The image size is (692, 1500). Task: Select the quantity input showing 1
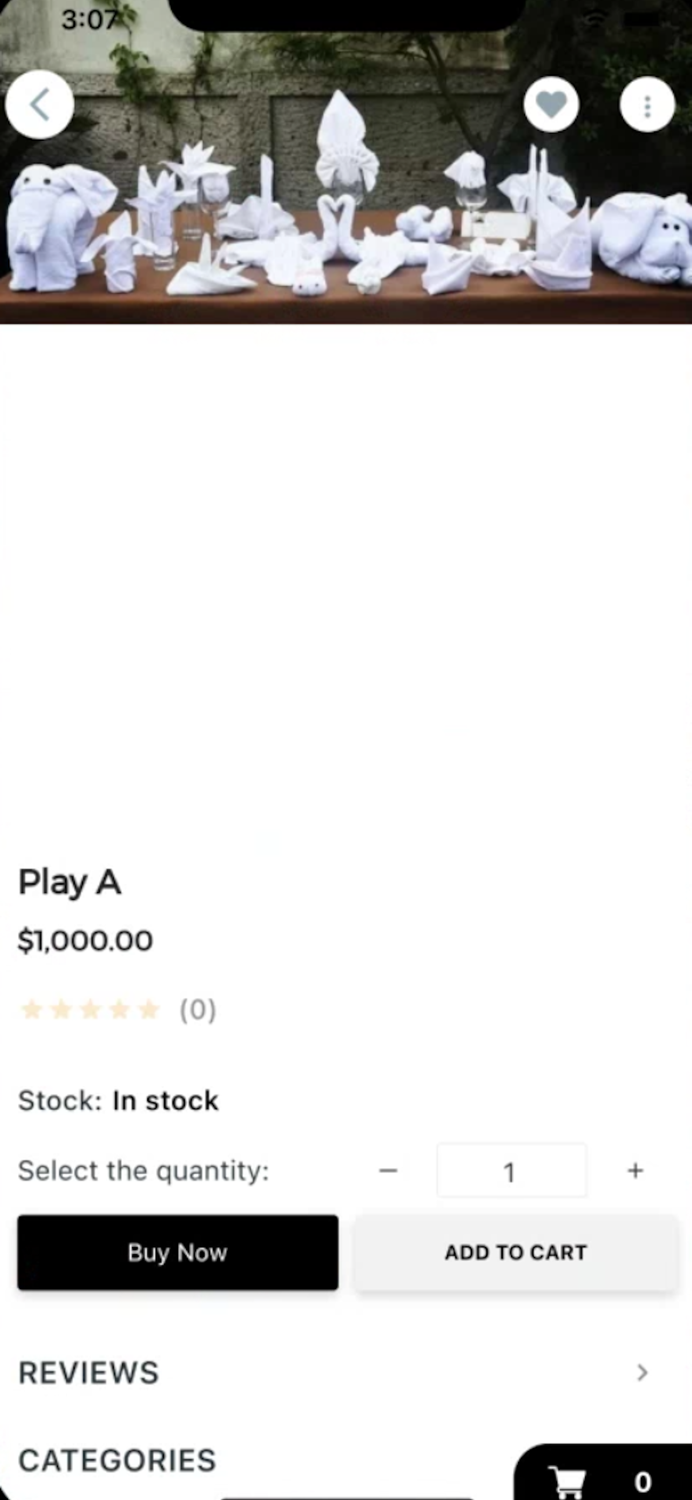(x=510, y=1170)
